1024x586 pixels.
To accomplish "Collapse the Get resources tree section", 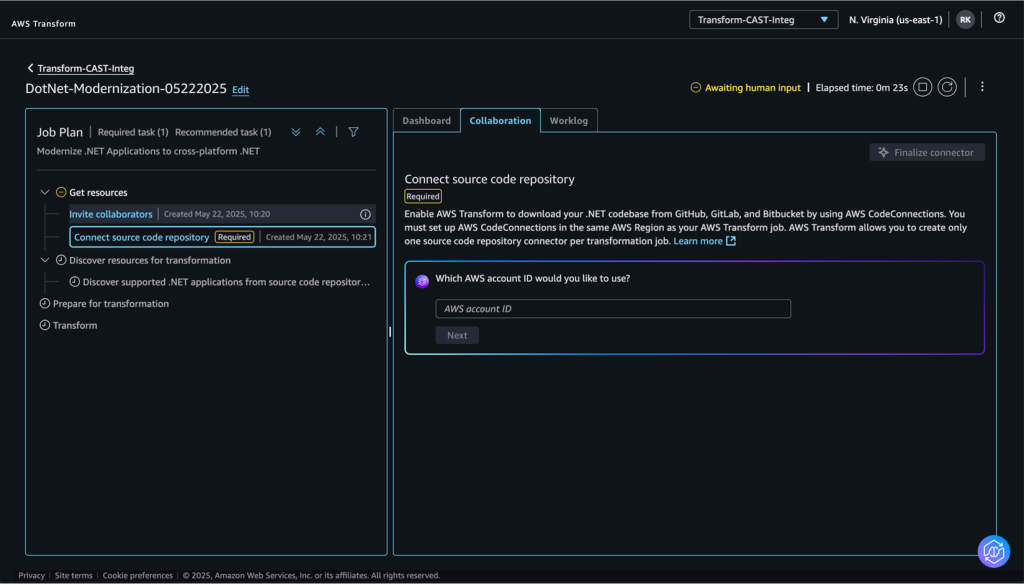I will [x=44, y=191].
